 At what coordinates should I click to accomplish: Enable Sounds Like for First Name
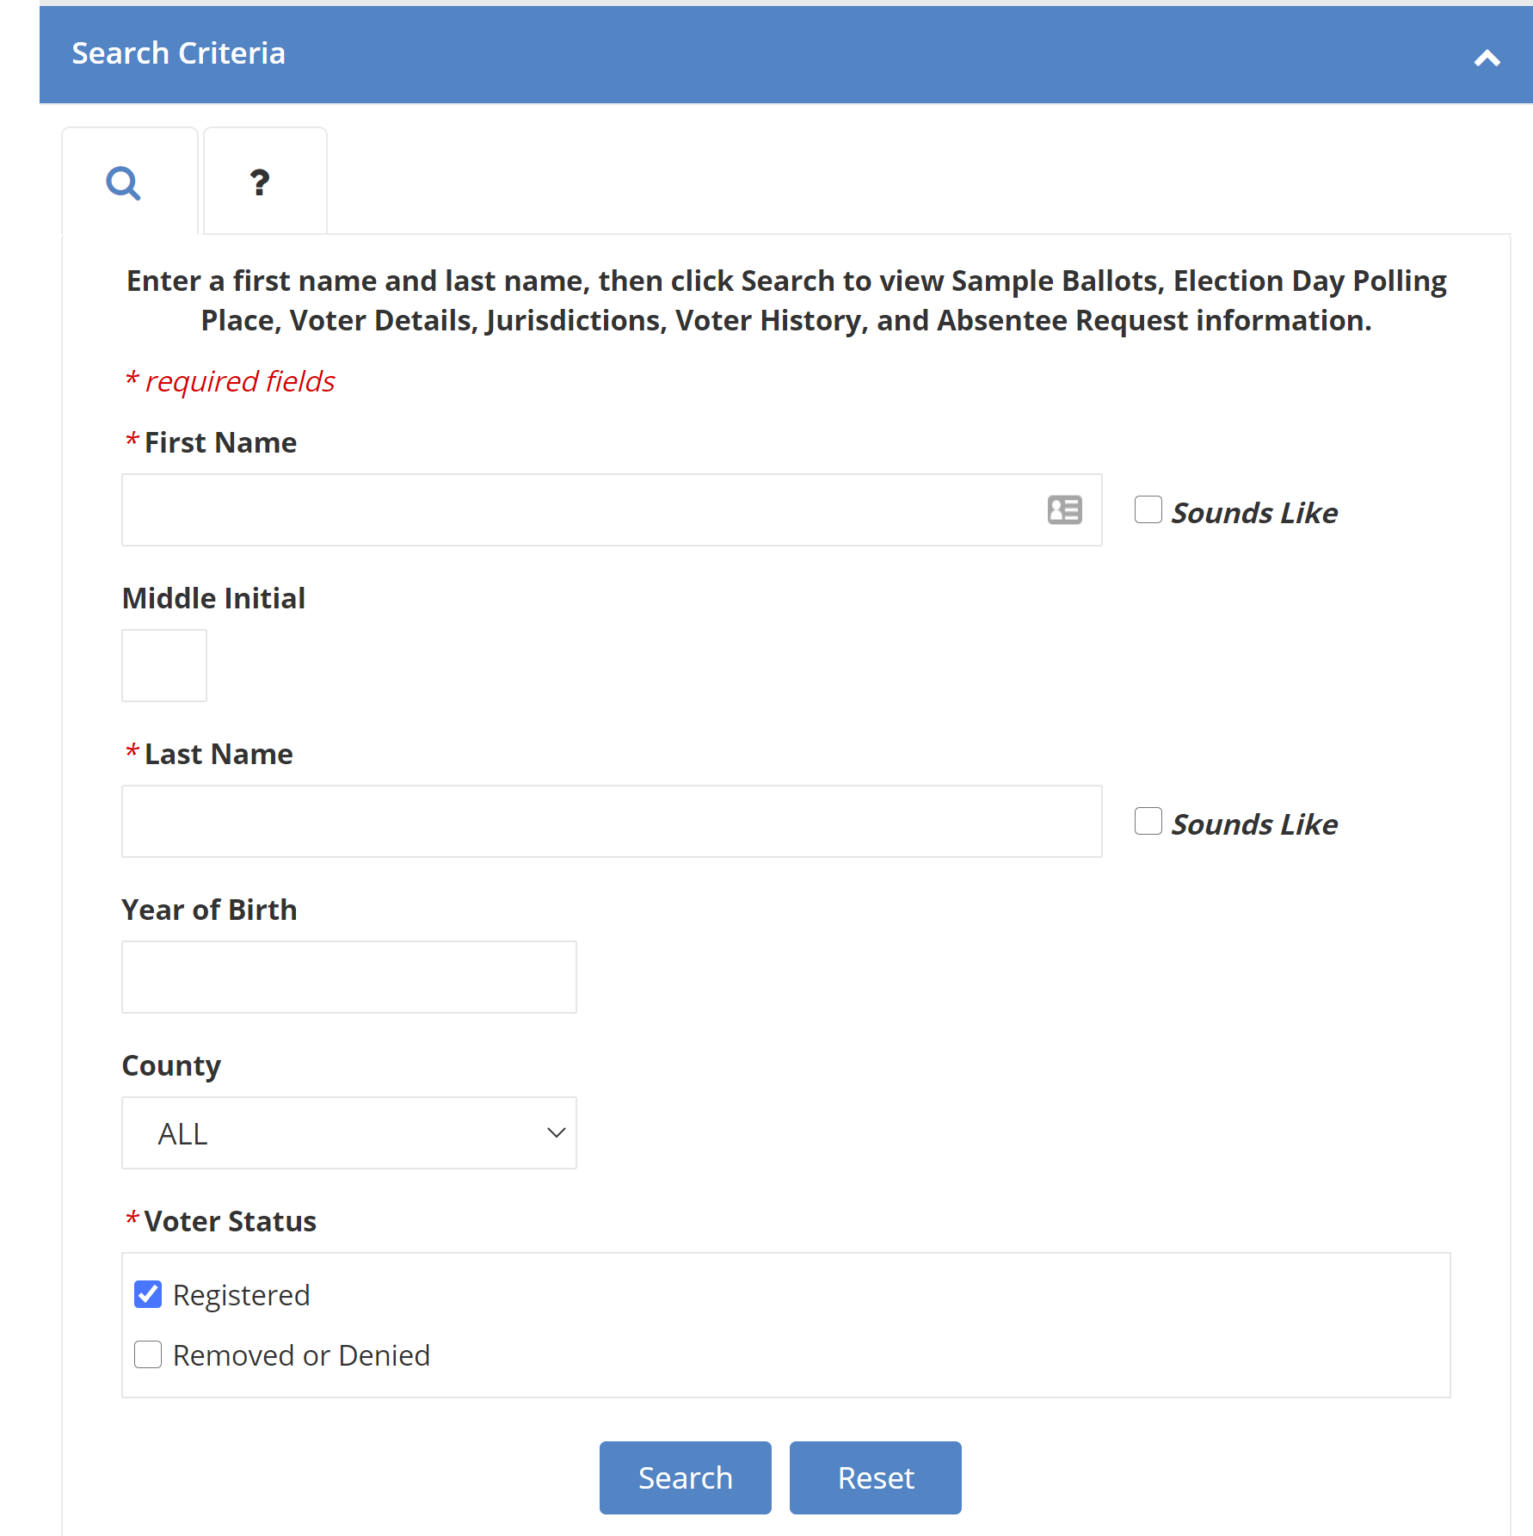1147,509
